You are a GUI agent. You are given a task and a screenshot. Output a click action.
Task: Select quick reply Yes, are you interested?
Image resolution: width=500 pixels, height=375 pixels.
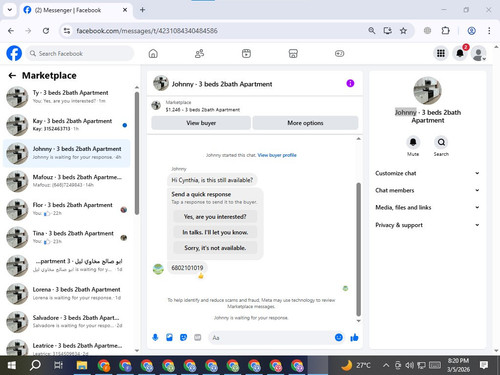tap(215, 217)
